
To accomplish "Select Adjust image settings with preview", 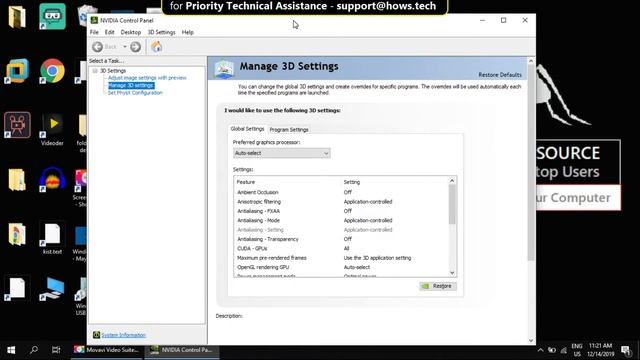I will [x=147, y=78].
